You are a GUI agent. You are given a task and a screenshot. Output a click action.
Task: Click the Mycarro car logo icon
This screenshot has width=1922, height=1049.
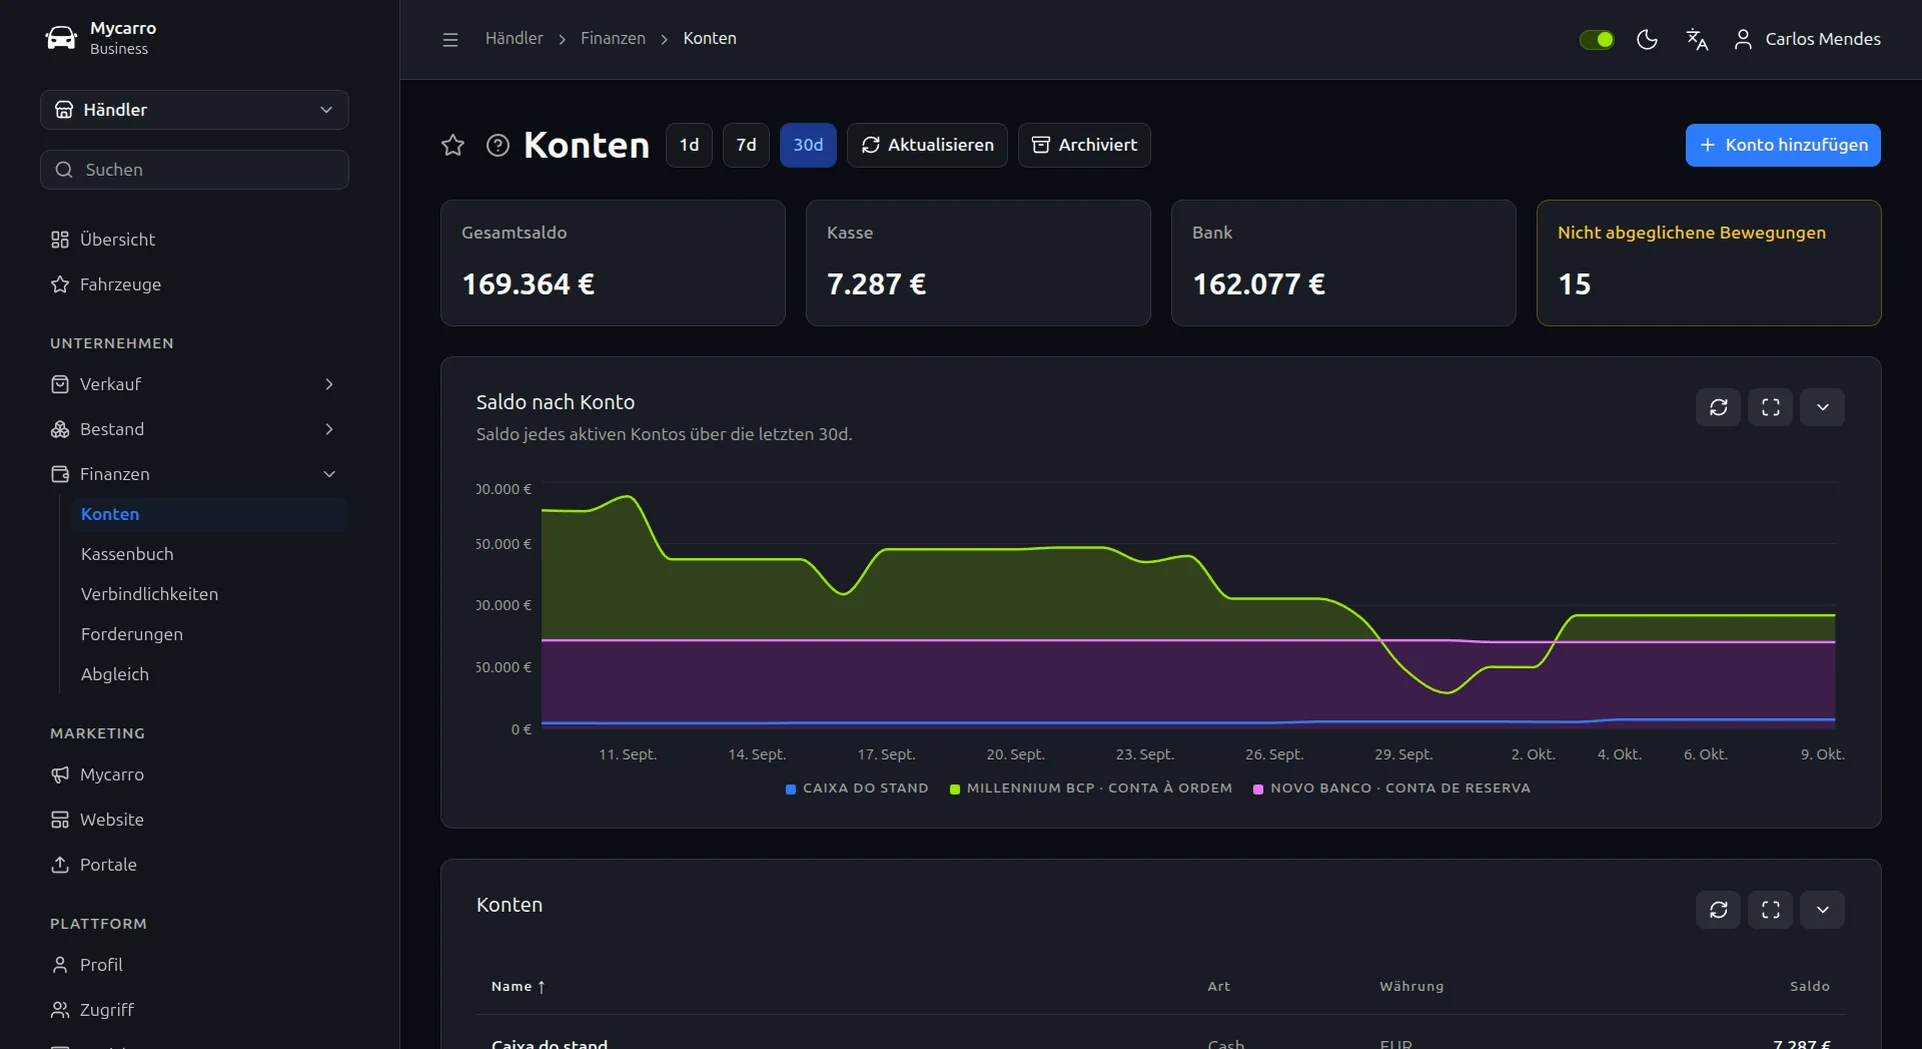coord(61,38)
